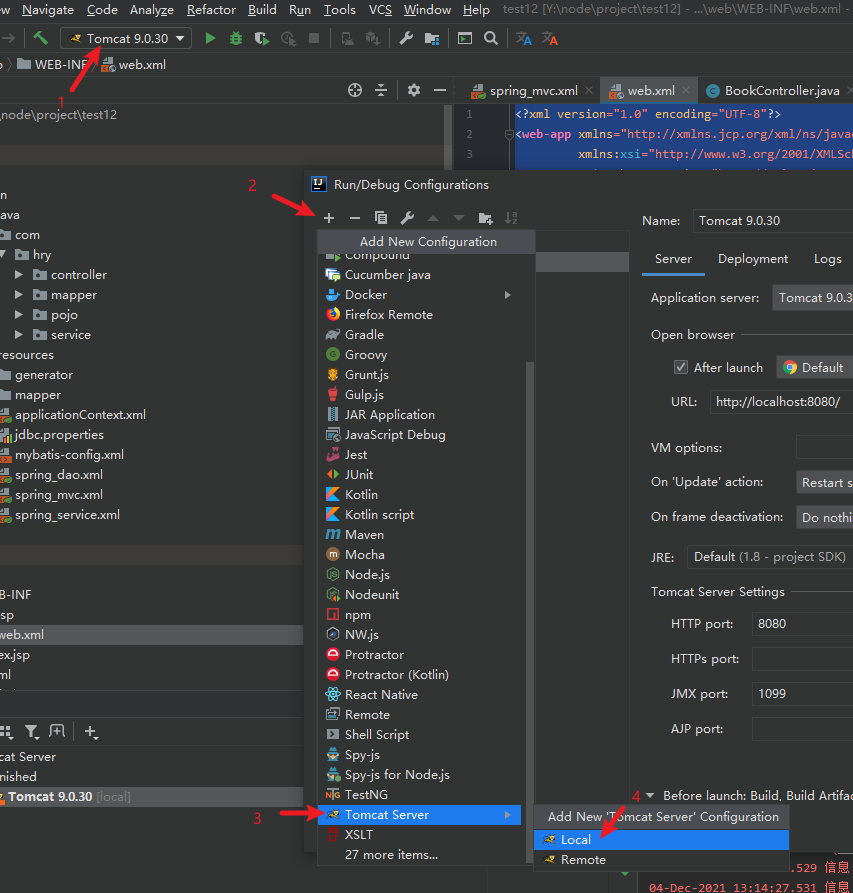The height and width of the screenshot is (893, 853).
Task: Edit templates wrench icon in dialog
Action: 407,218
